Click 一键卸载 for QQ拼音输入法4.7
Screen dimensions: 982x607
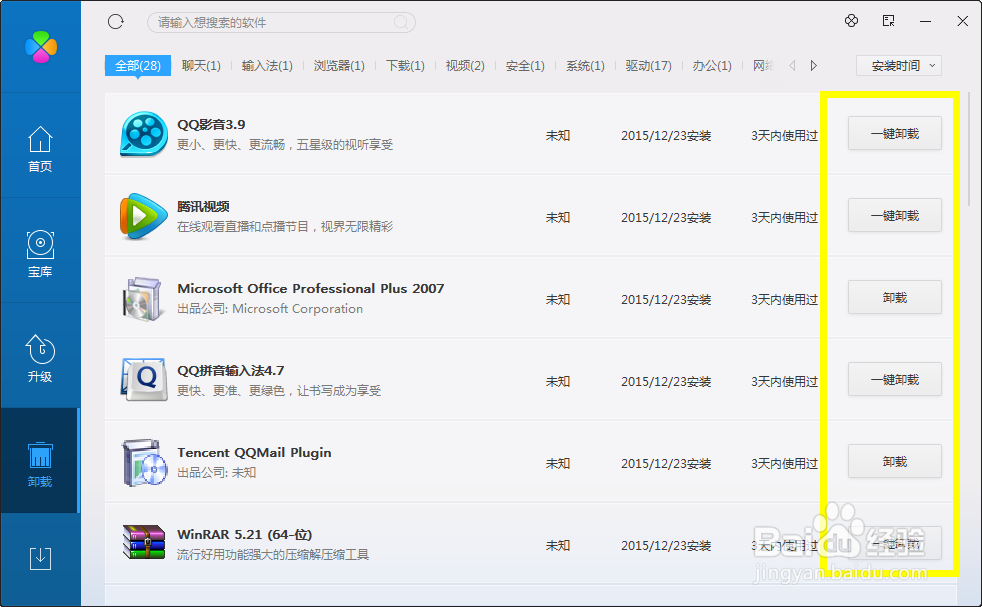coord(895,380)
